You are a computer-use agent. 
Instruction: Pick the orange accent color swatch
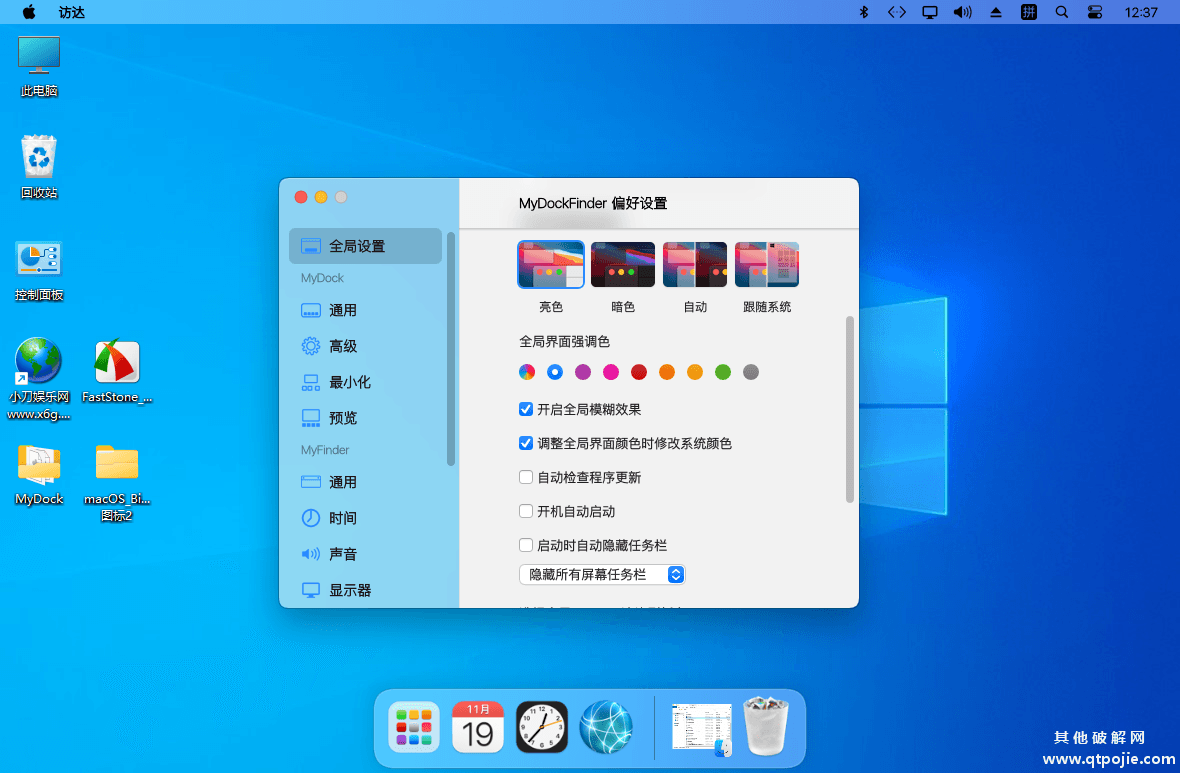click(x=667, y=372)
